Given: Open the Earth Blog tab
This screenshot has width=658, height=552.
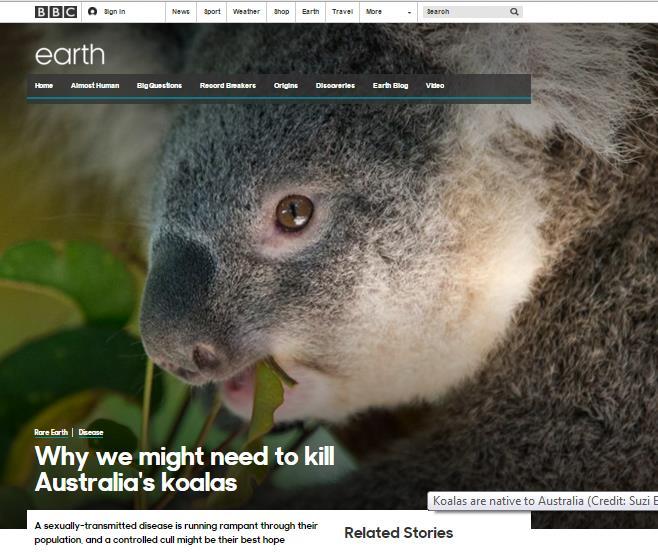Looking at the screenshot, I should pos(390,86).
